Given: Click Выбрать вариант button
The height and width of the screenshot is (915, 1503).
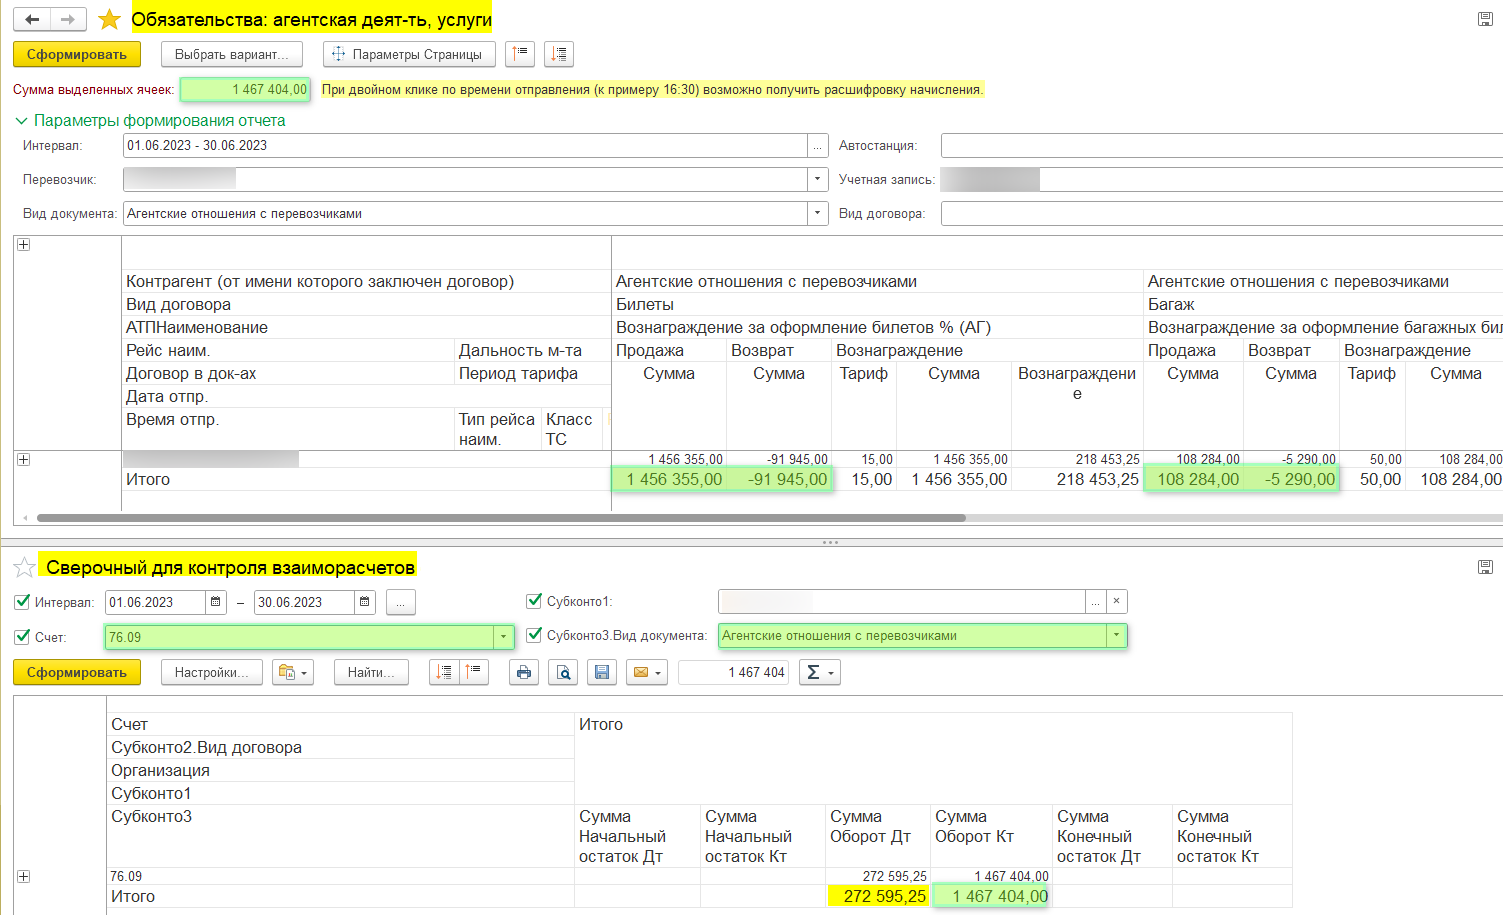Looking at the screenshot, I should (x=231, y=54).
